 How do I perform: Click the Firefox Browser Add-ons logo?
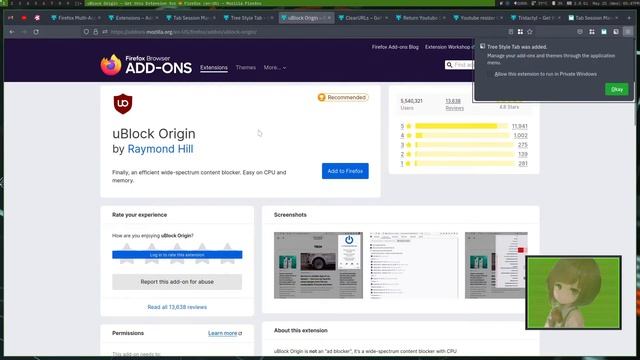click(x=146, y=65)
